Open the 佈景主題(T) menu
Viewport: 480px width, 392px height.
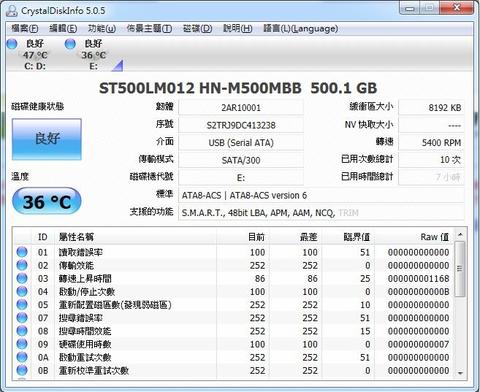pyautogui.click(x=149, y=29)
